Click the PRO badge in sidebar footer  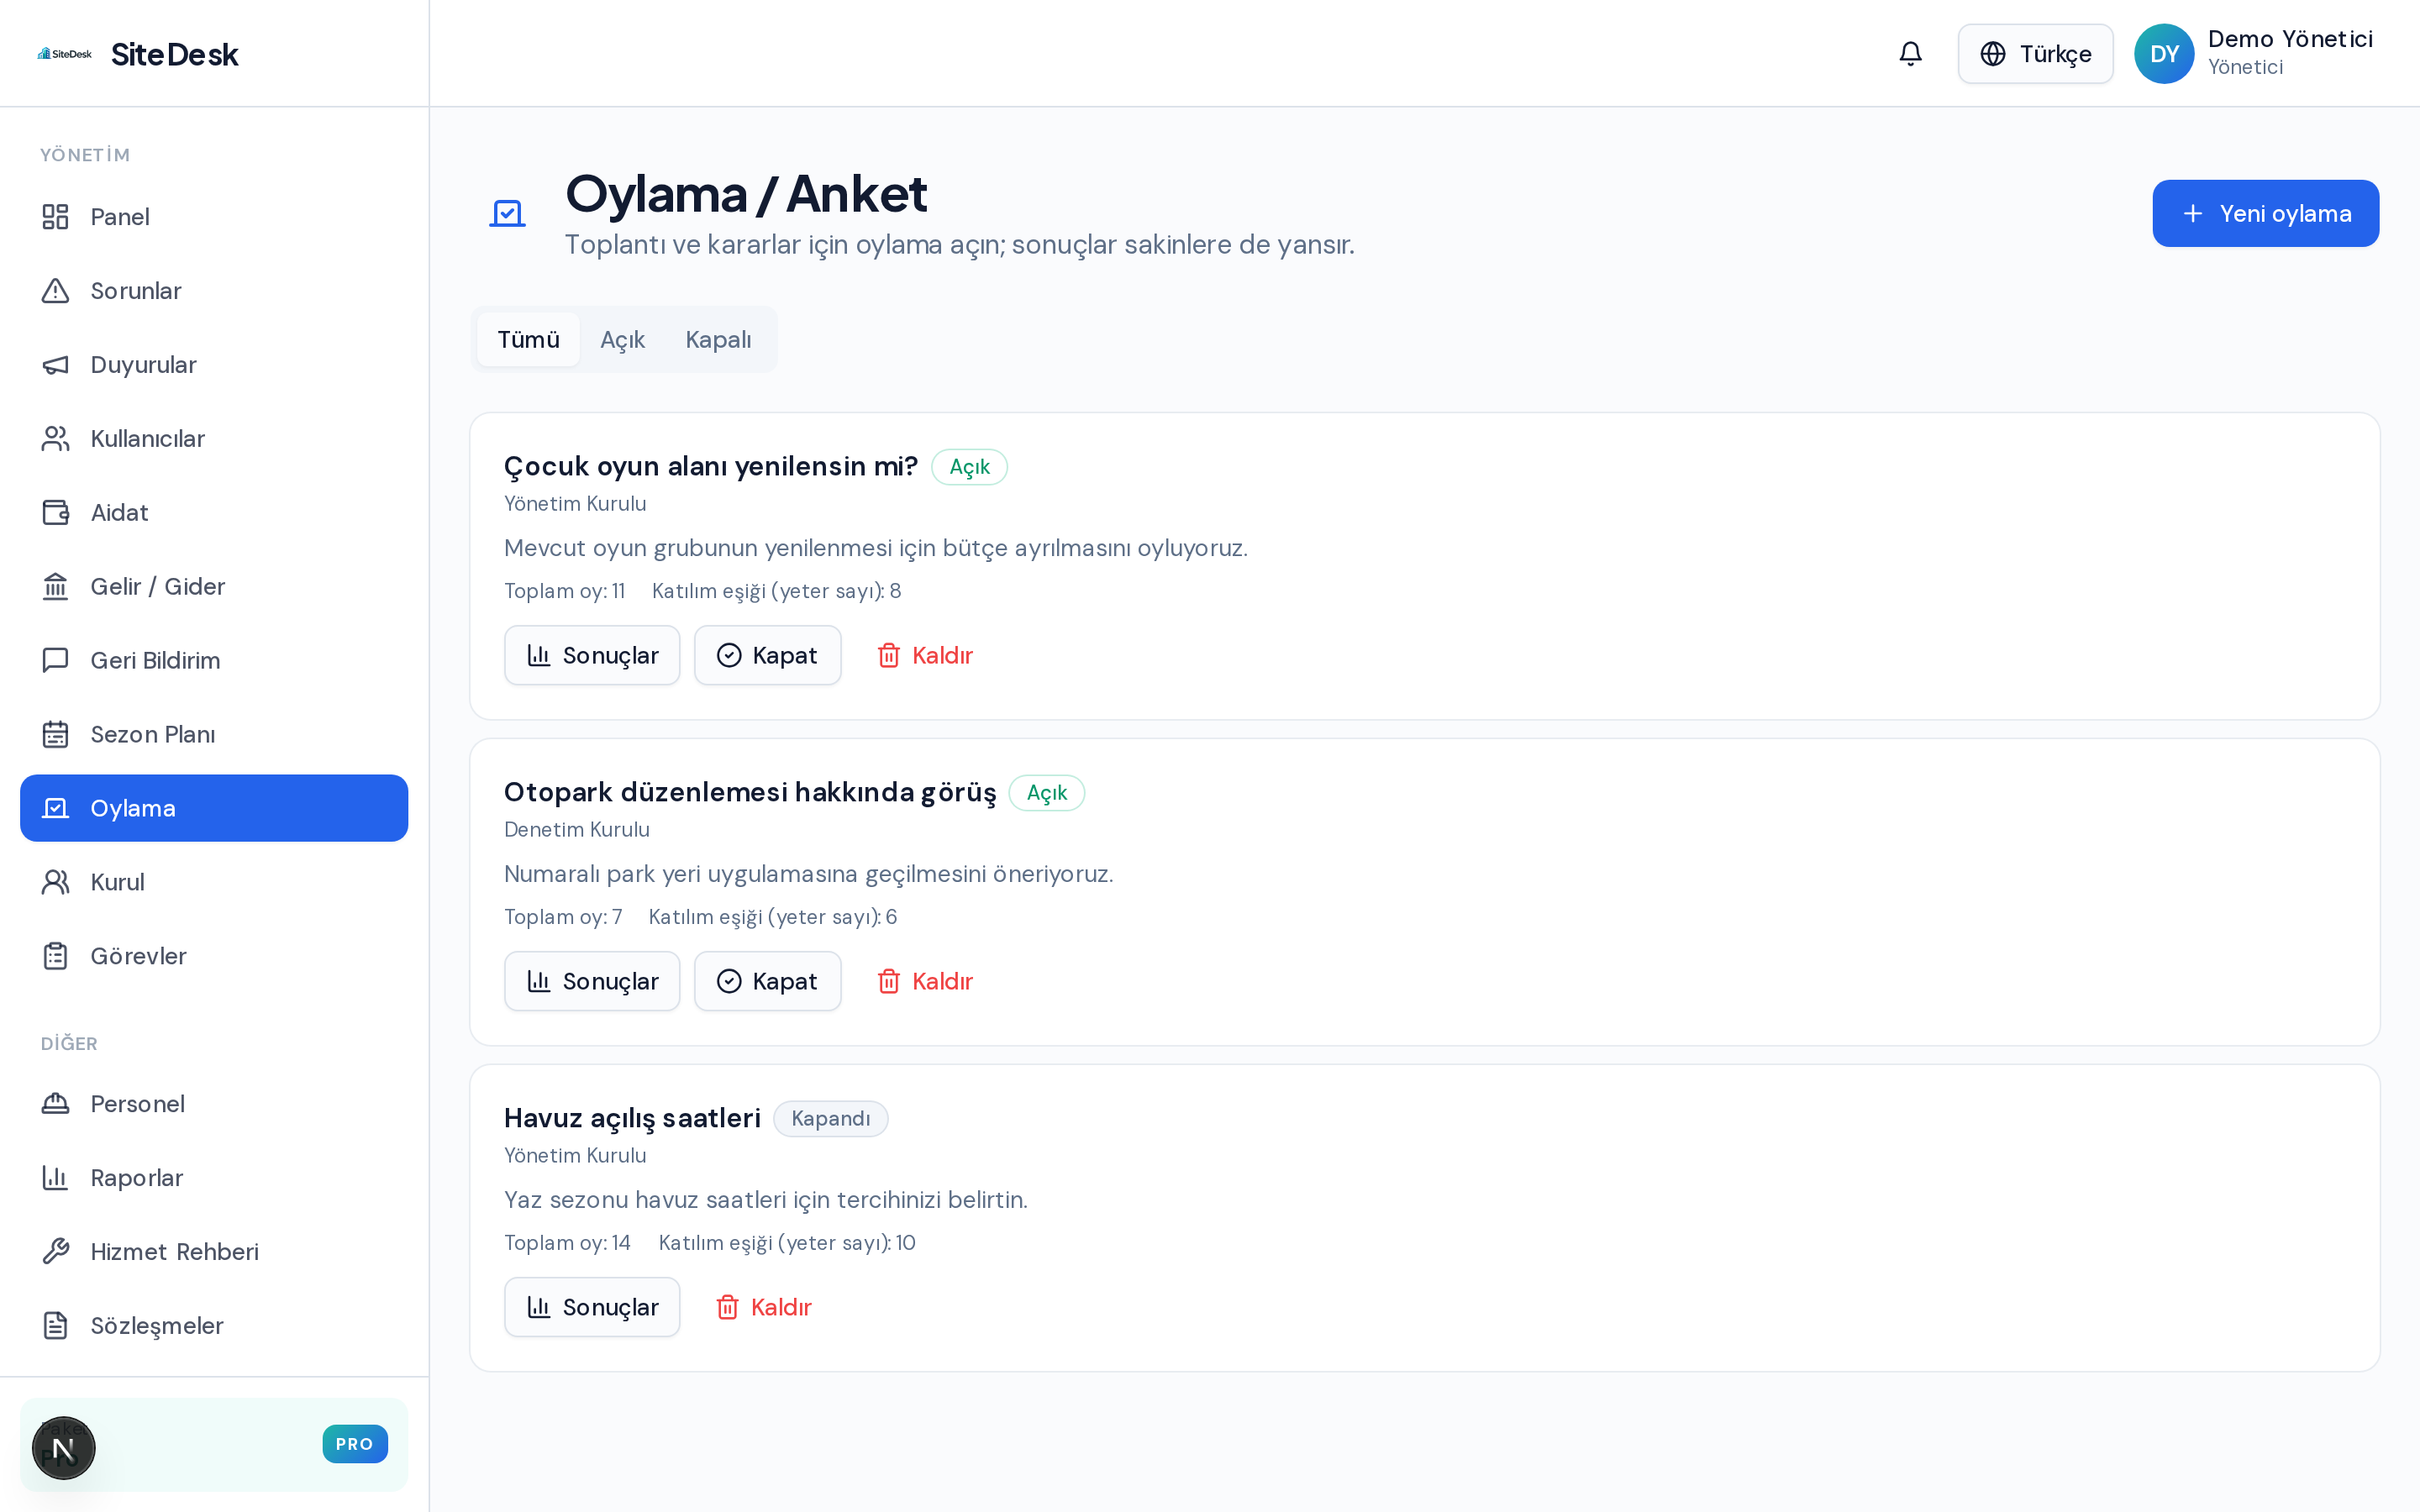coord(355,1444)
